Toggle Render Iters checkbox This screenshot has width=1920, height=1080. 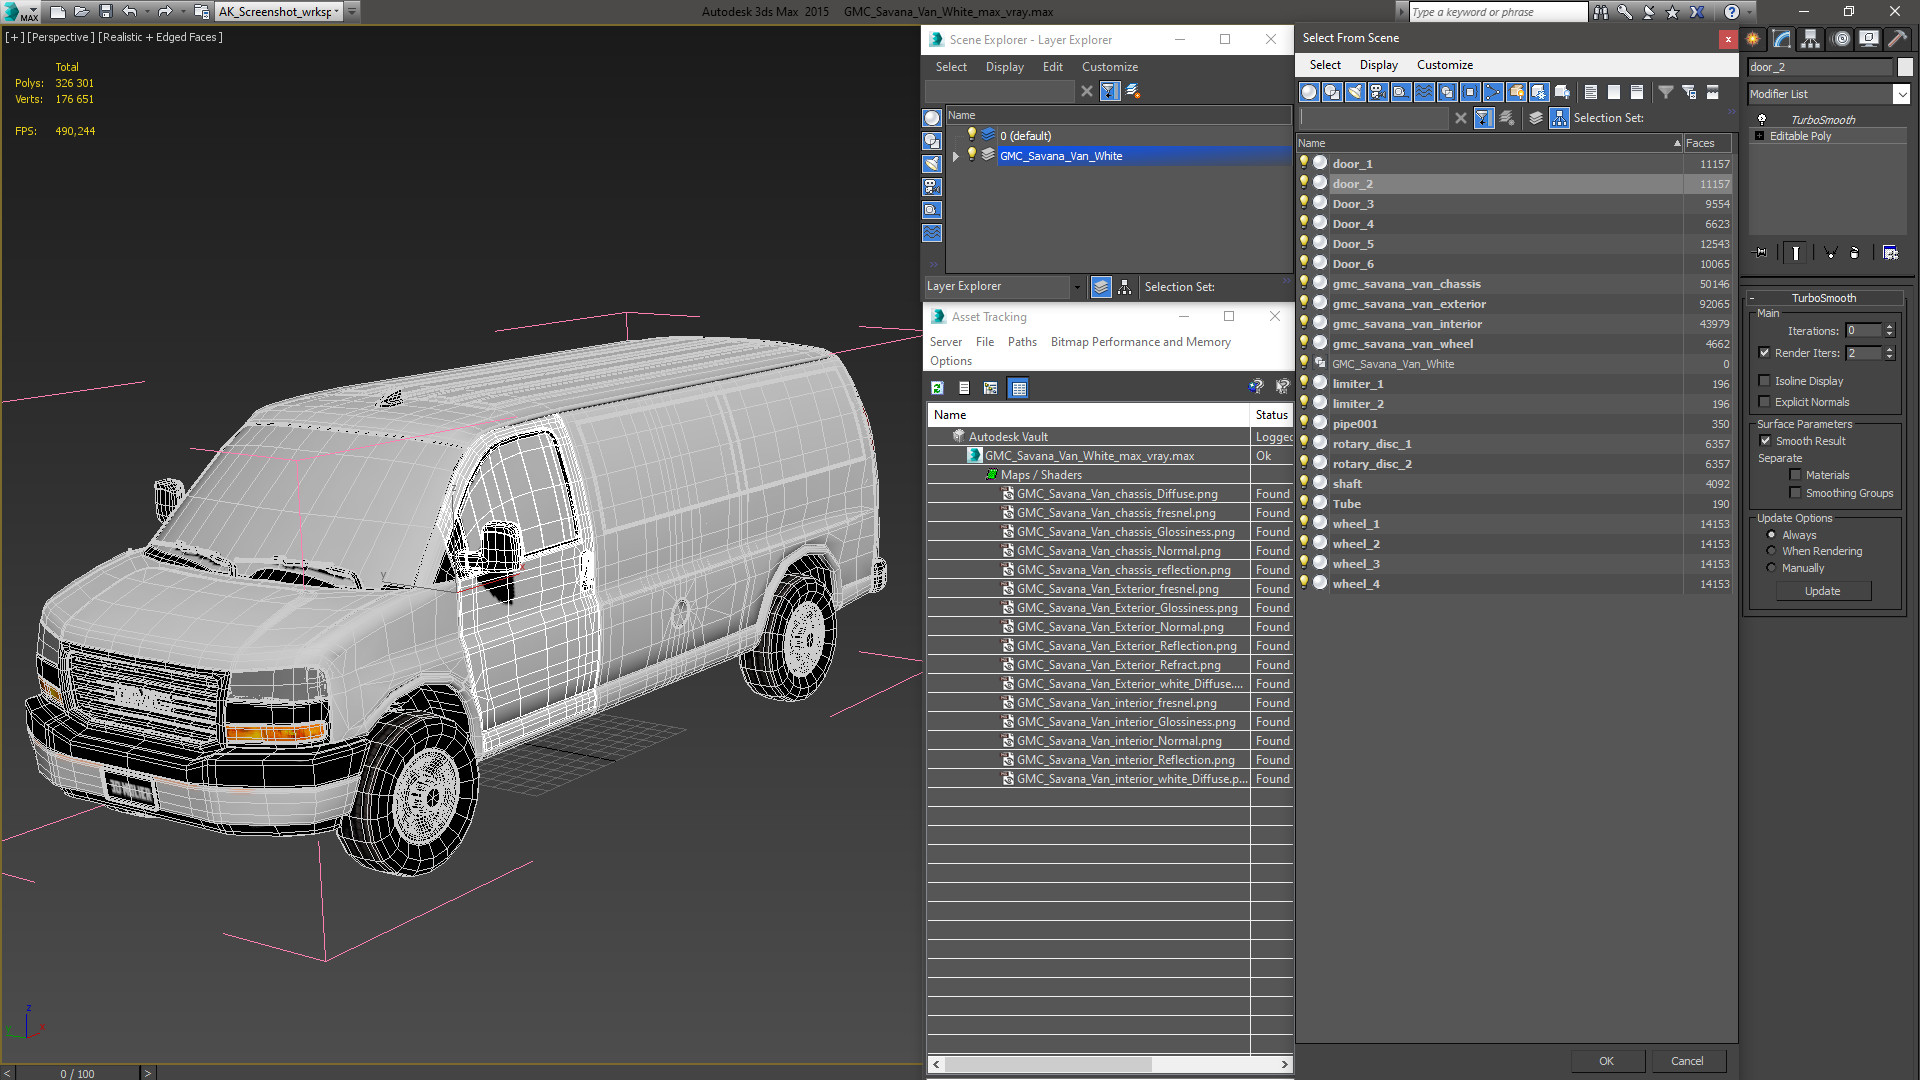pos(1764,353)
